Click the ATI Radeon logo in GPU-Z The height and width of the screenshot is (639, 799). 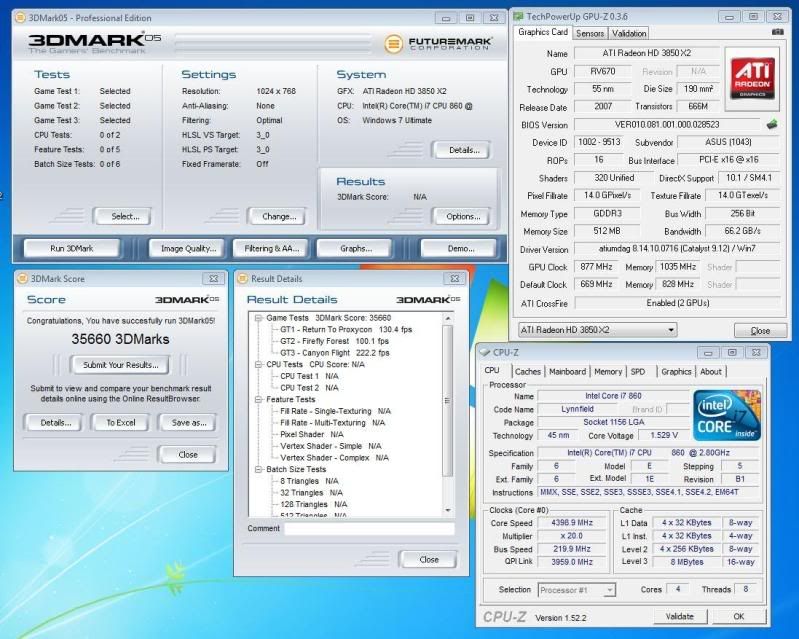pyautogui.click(x=752, y=78)
